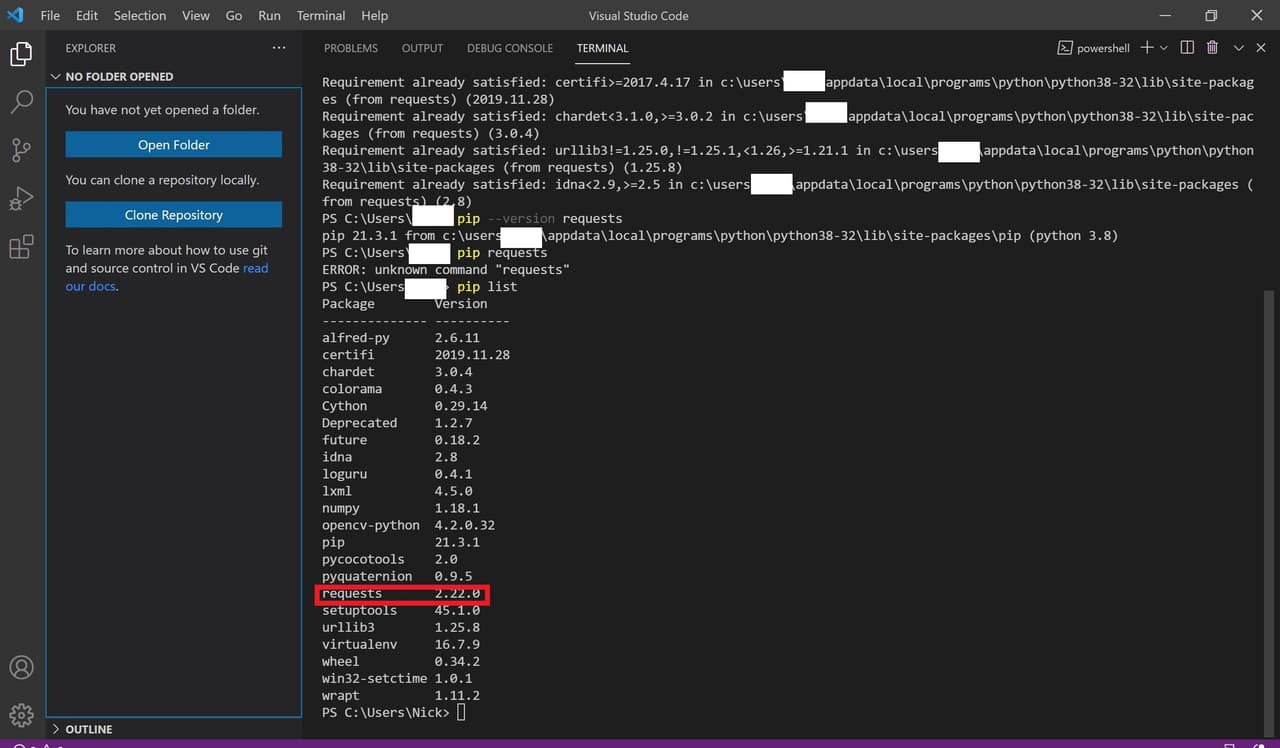1280x748 pixels.
Task: Switch to the Debug Console tab
Action: click(509, 48)
